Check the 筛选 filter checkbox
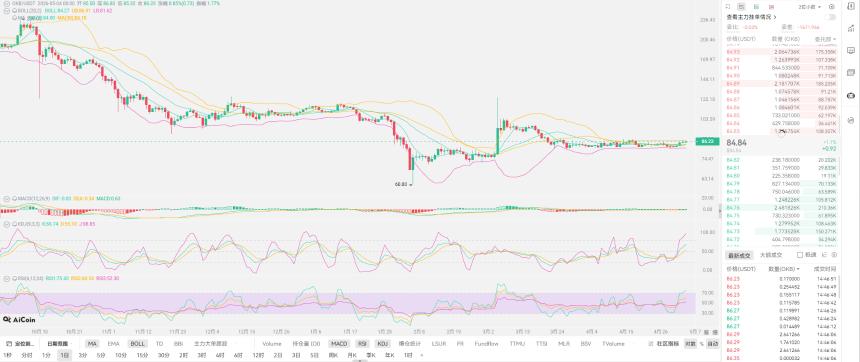 (x=800, y=255)
